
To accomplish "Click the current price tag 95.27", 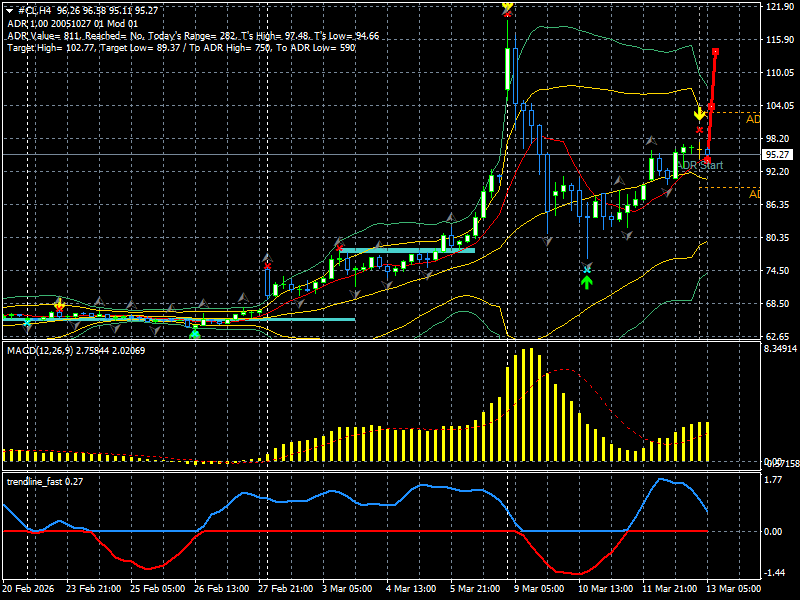I will [x=778, y=155].
